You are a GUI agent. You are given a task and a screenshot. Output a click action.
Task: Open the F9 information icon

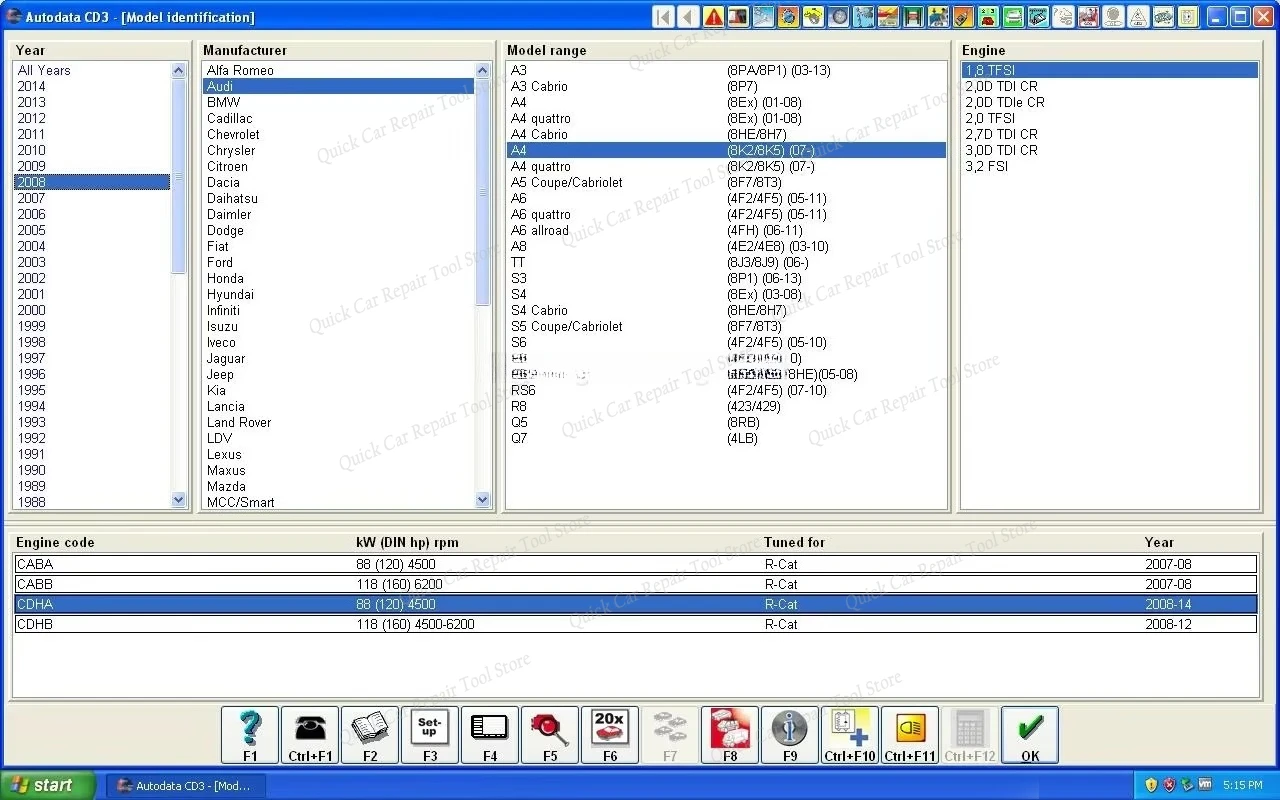[x=790, y=733]
